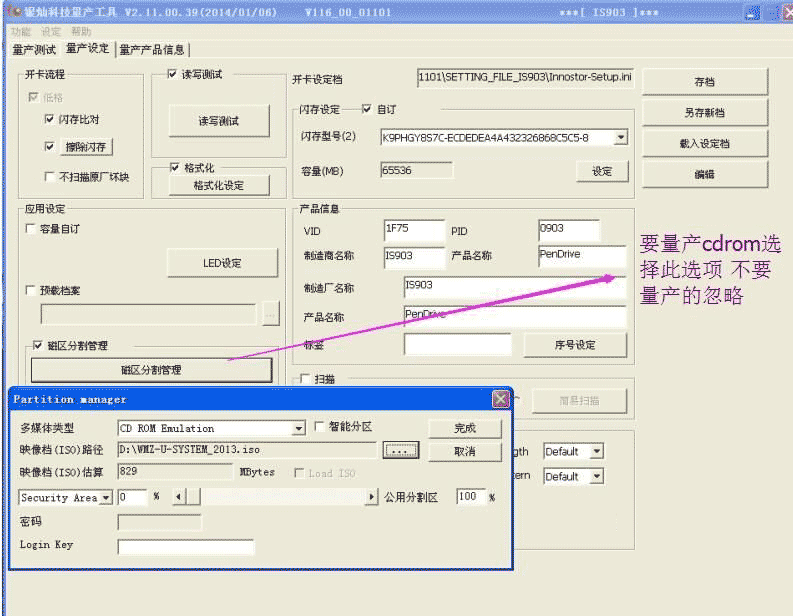
Task: Click the 磁区分割管理 button
Action: click(x=151, y=370)
